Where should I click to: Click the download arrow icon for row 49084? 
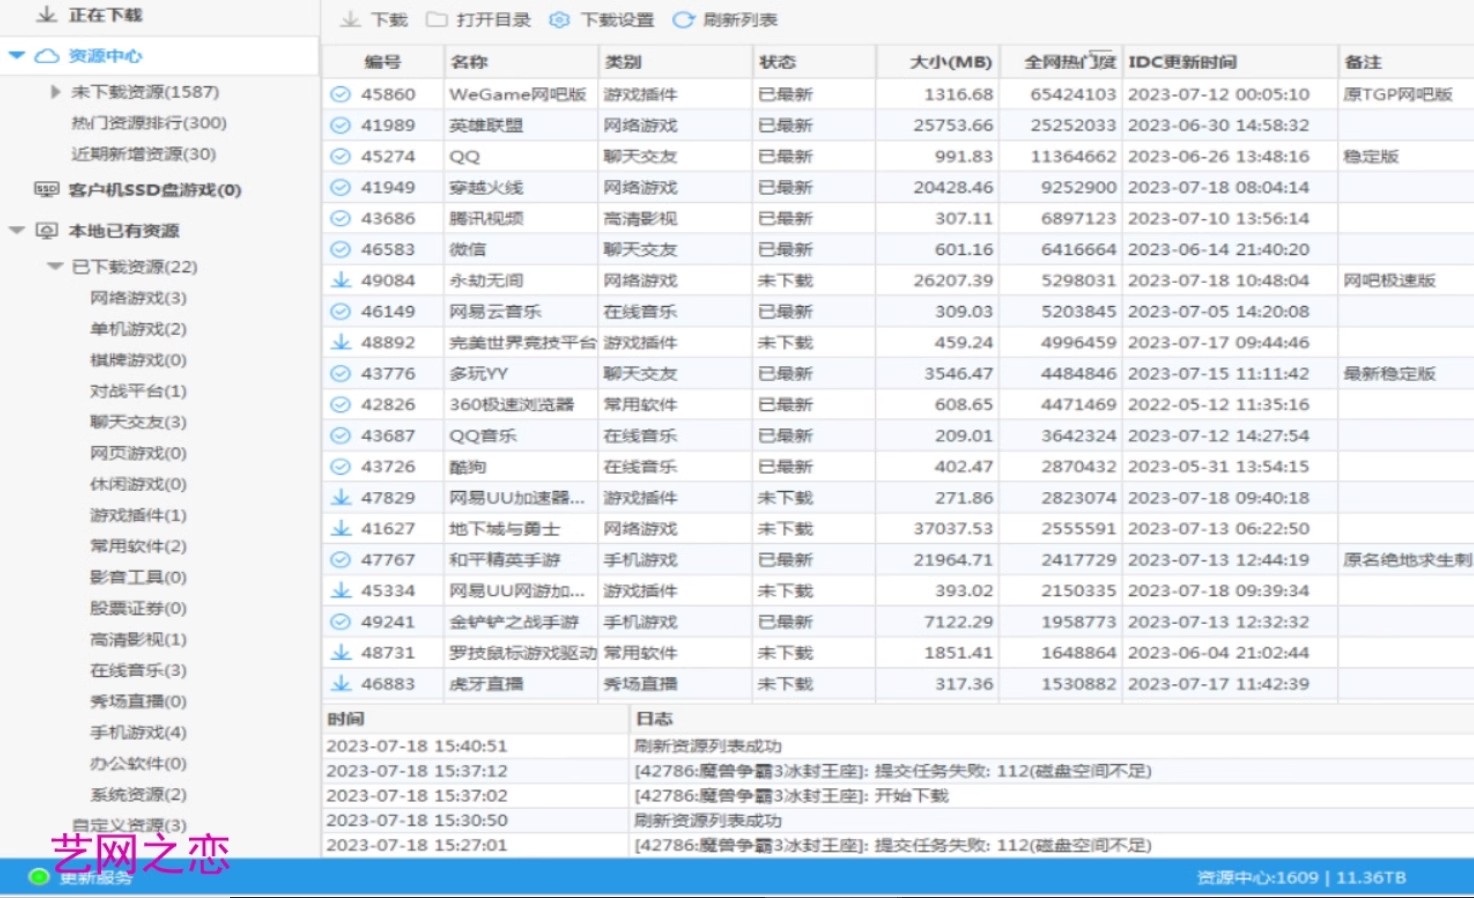pyautogui.click(x=341, y=280)
